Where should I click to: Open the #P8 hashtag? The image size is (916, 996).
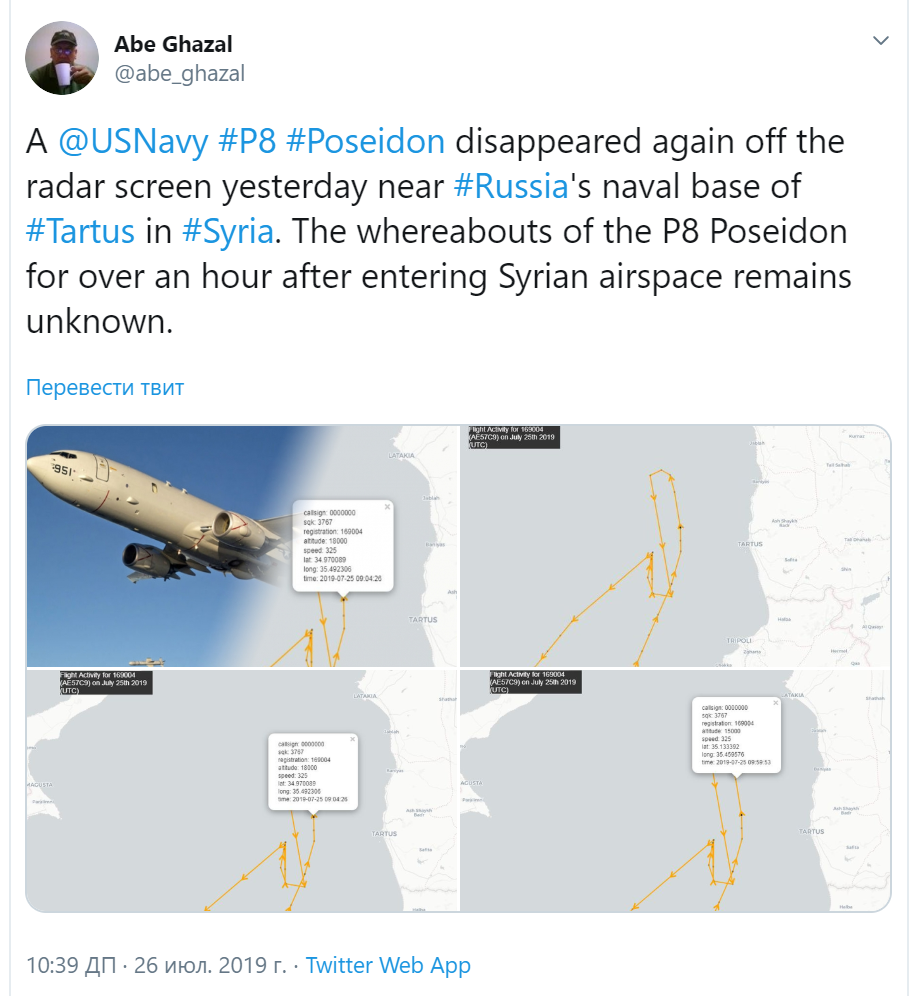pyautogui.click(x=246, y=141)
